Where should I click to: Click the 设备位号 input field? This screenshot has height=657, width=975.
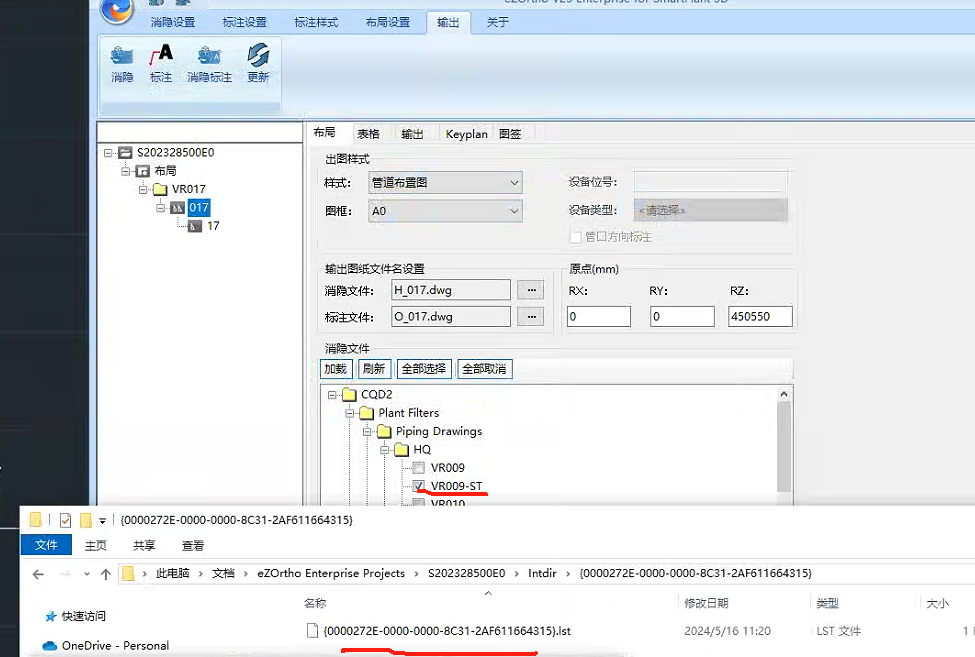tap(710, 181)
